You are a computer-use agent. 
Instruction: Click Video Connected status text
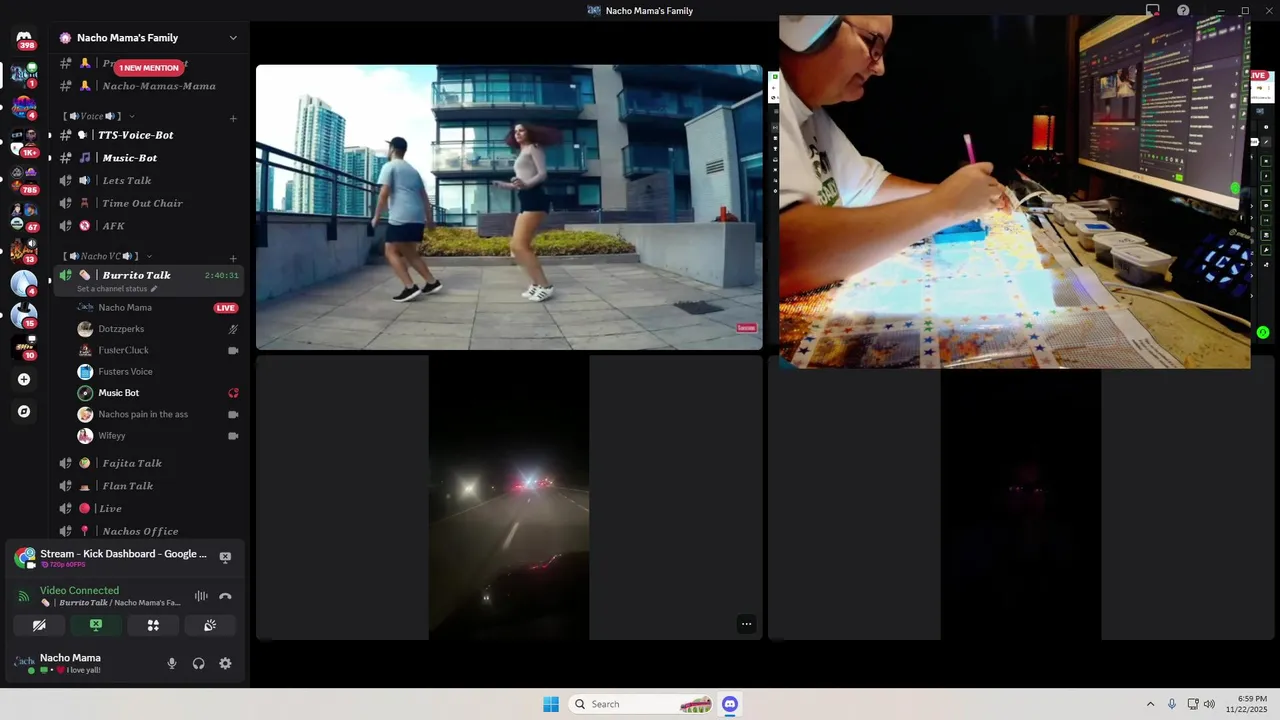79,590
